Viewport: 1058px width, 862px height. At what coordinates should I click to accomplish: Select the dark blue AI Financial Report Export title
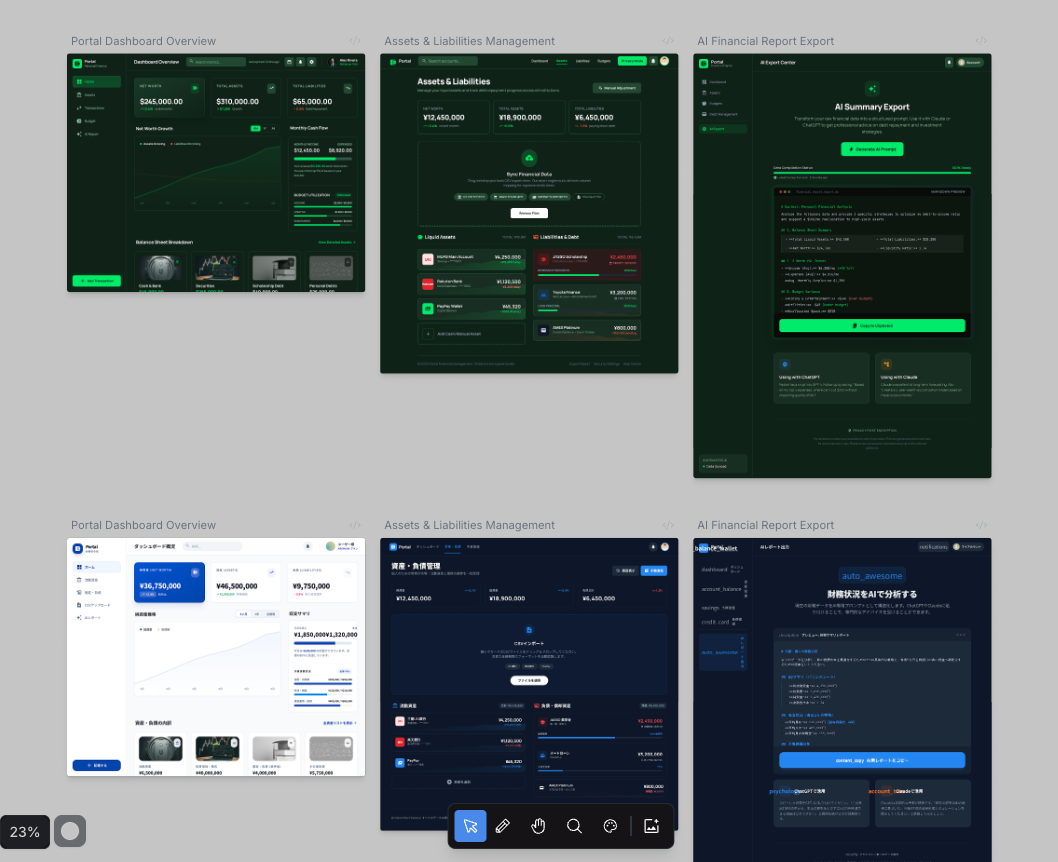[765, 525]
